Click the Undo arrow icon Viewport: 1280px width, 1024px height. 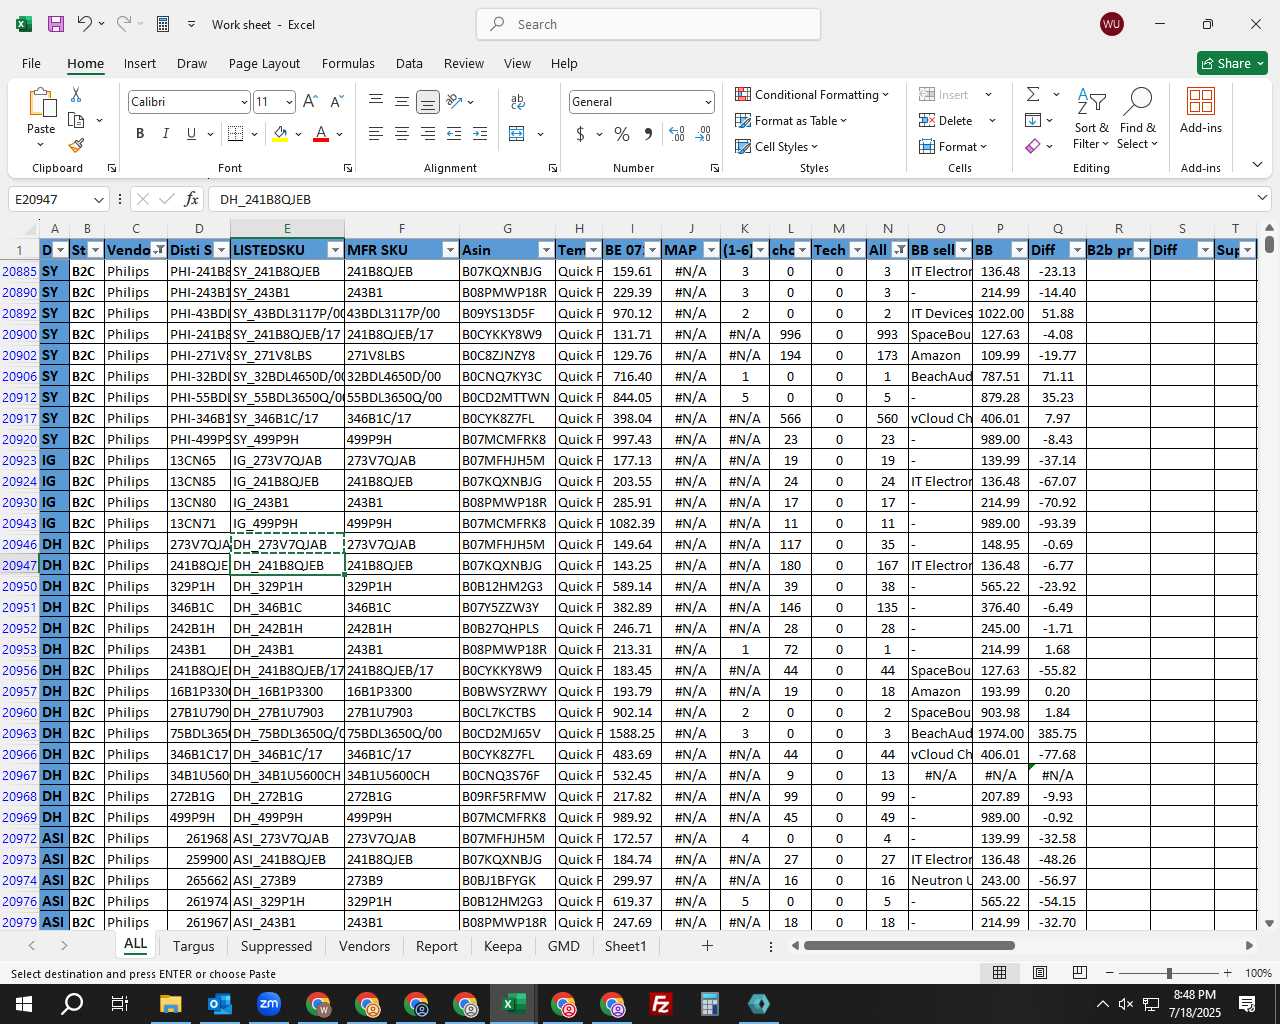[x=84, y=24]
